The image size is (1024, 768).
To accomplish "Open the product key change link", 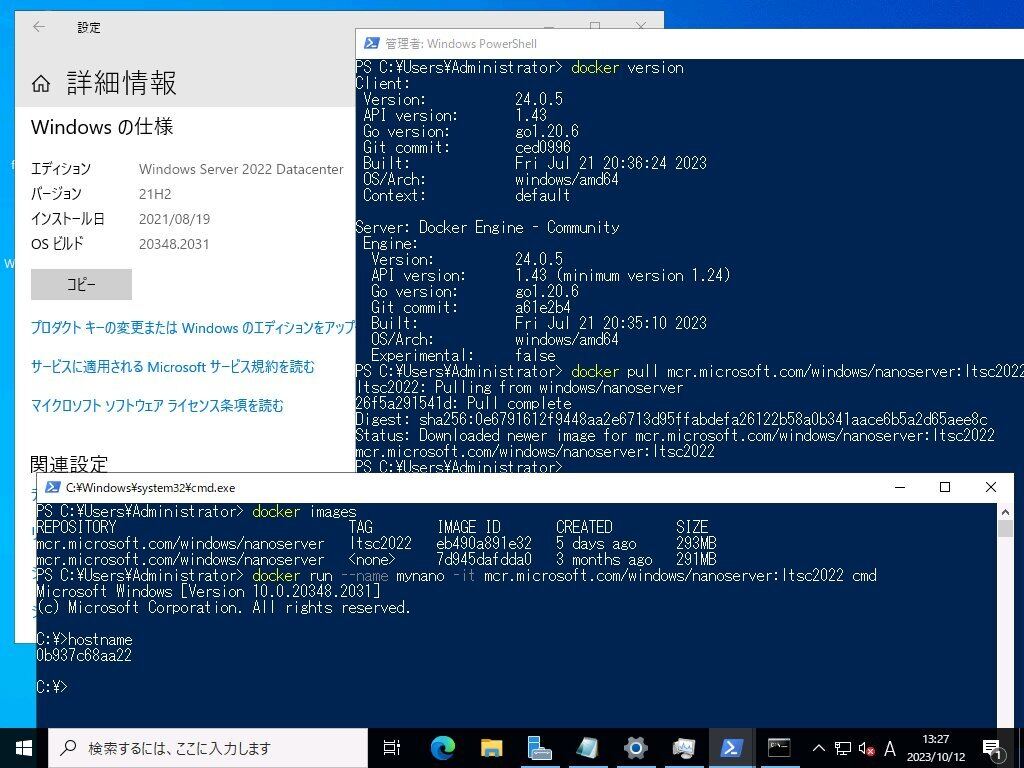I will 193,327.
